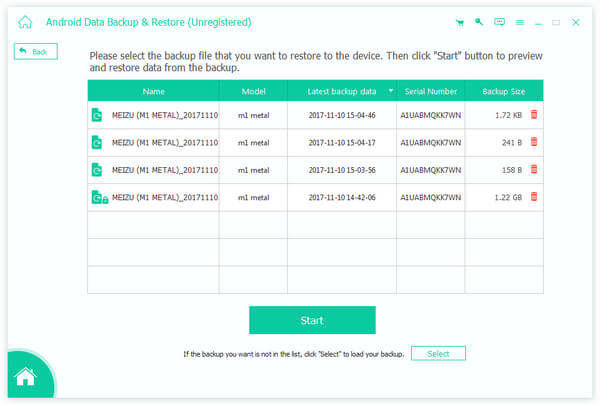Open the feedback chat bubble icon
This screenshot has width=600, height=406.
tap(499, 22)
